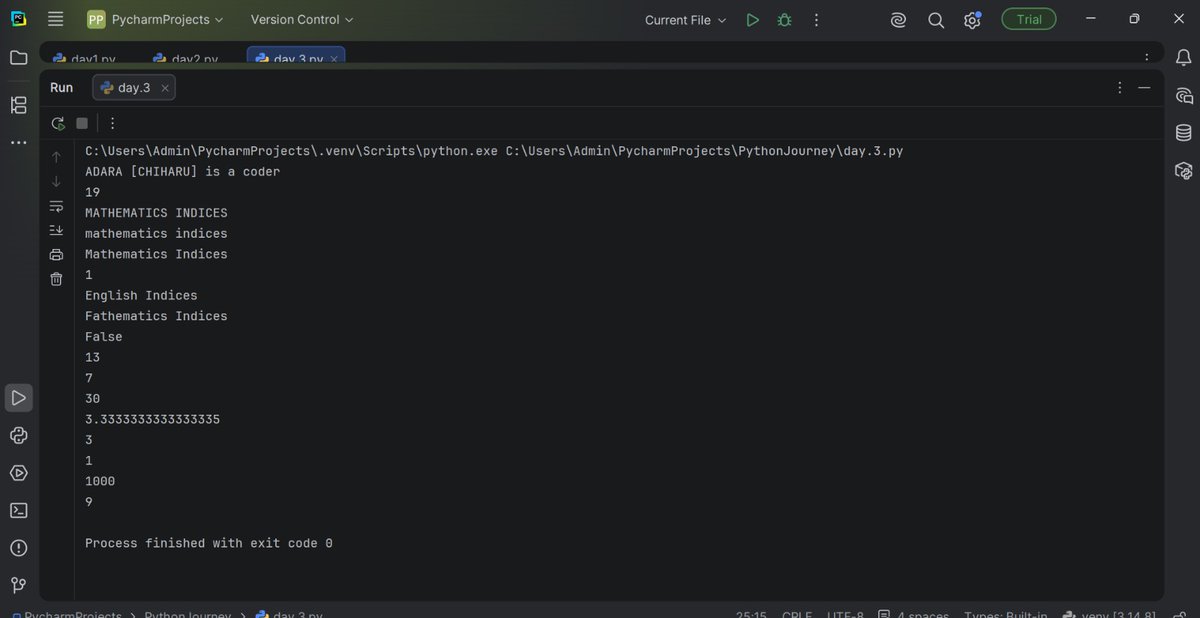The height and width of the screenshot is (618, 1200).
Task: Click the 'ADARA [CHIHARU] is a coder' line
Action: pyautogui.click(x=183, y=172)
